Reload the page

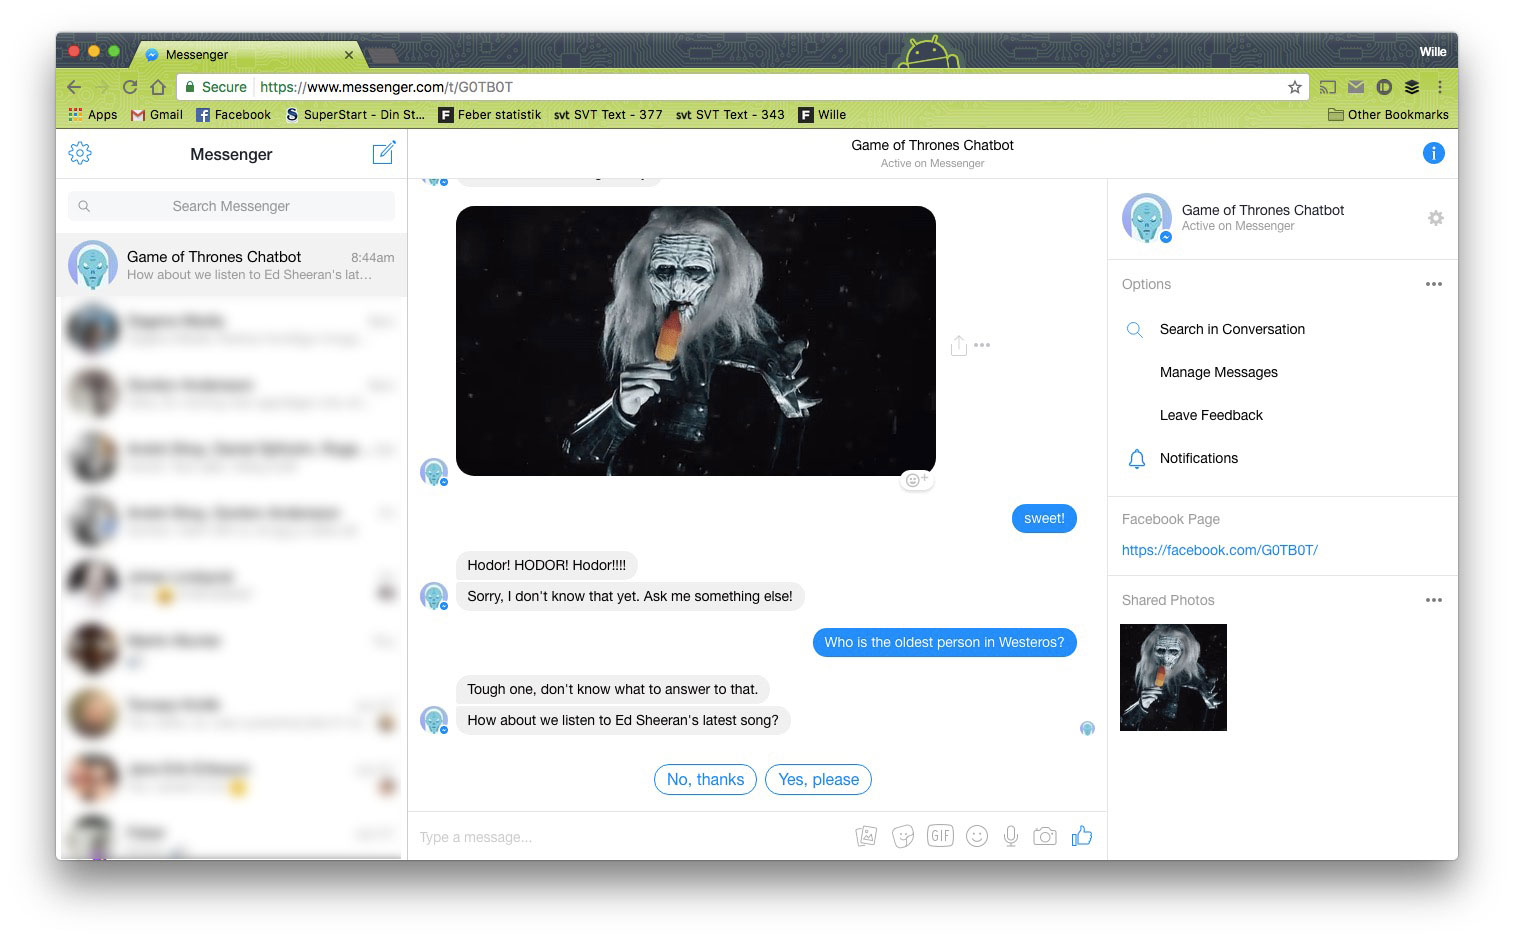pos(130,87)
